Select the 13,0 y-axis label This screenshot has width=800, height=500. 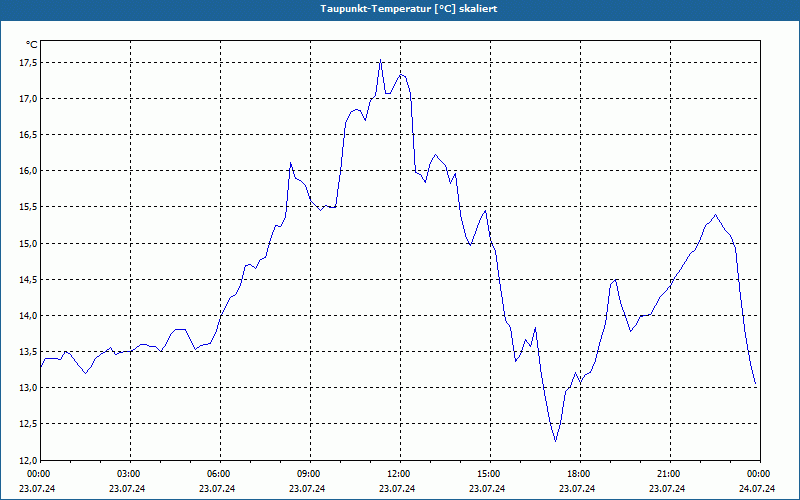pyautogui.click(x=28, y=388)
